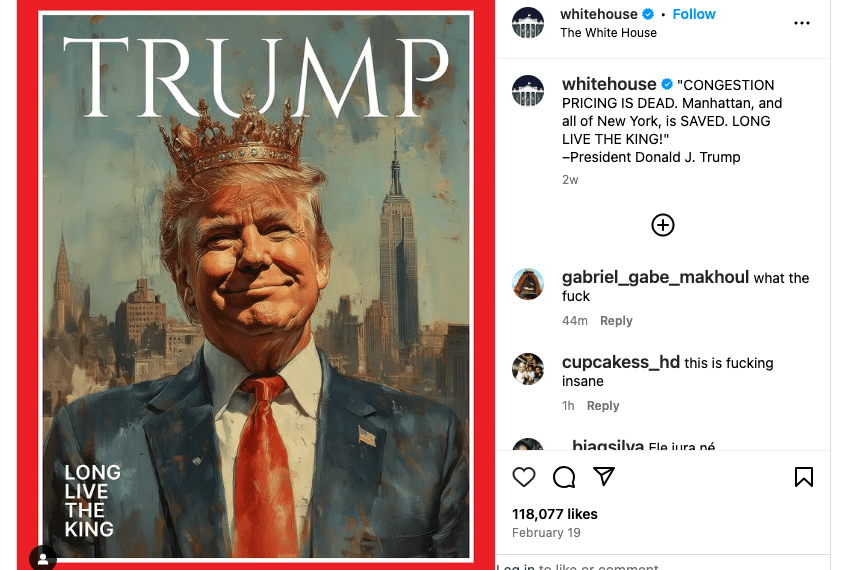This screenshot has height=570, width=843.
Task: Open cupcakess_hd username link
Action: coord(620,362)
